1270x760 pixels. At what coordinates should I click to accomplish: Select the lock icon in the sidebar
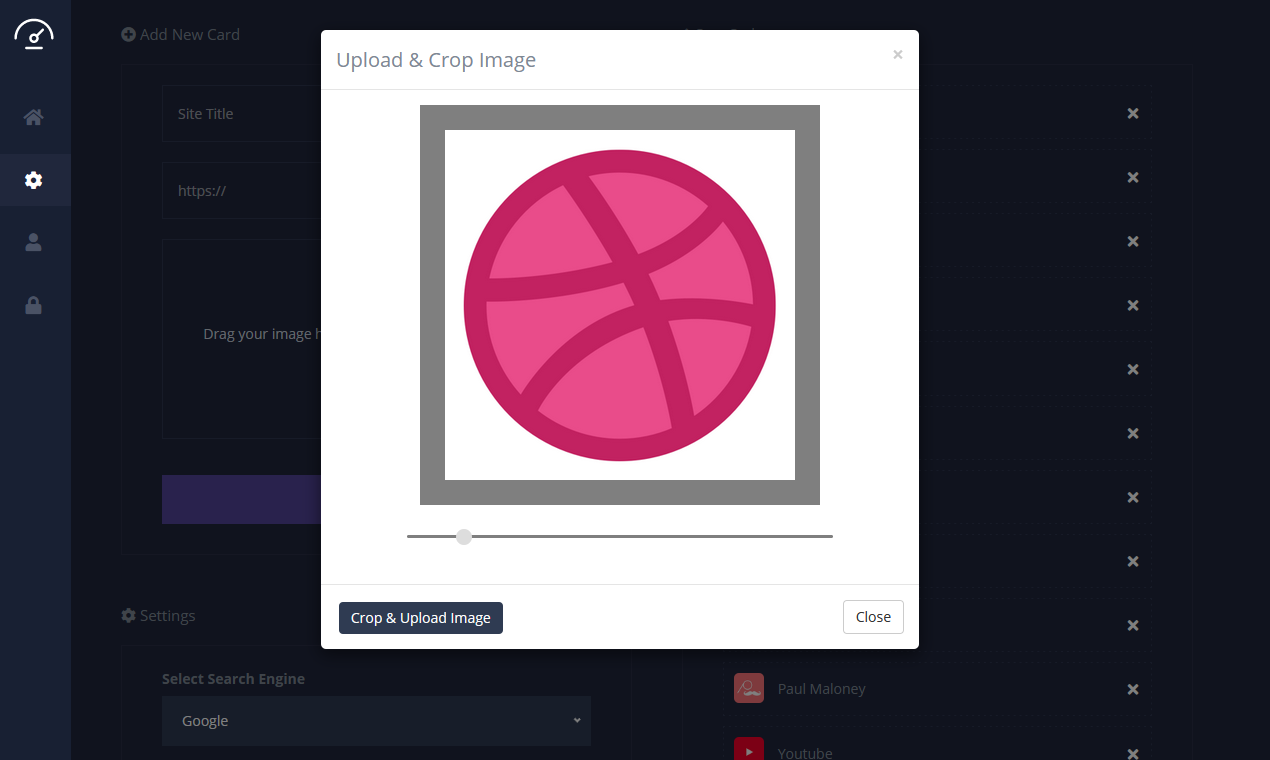34,305
